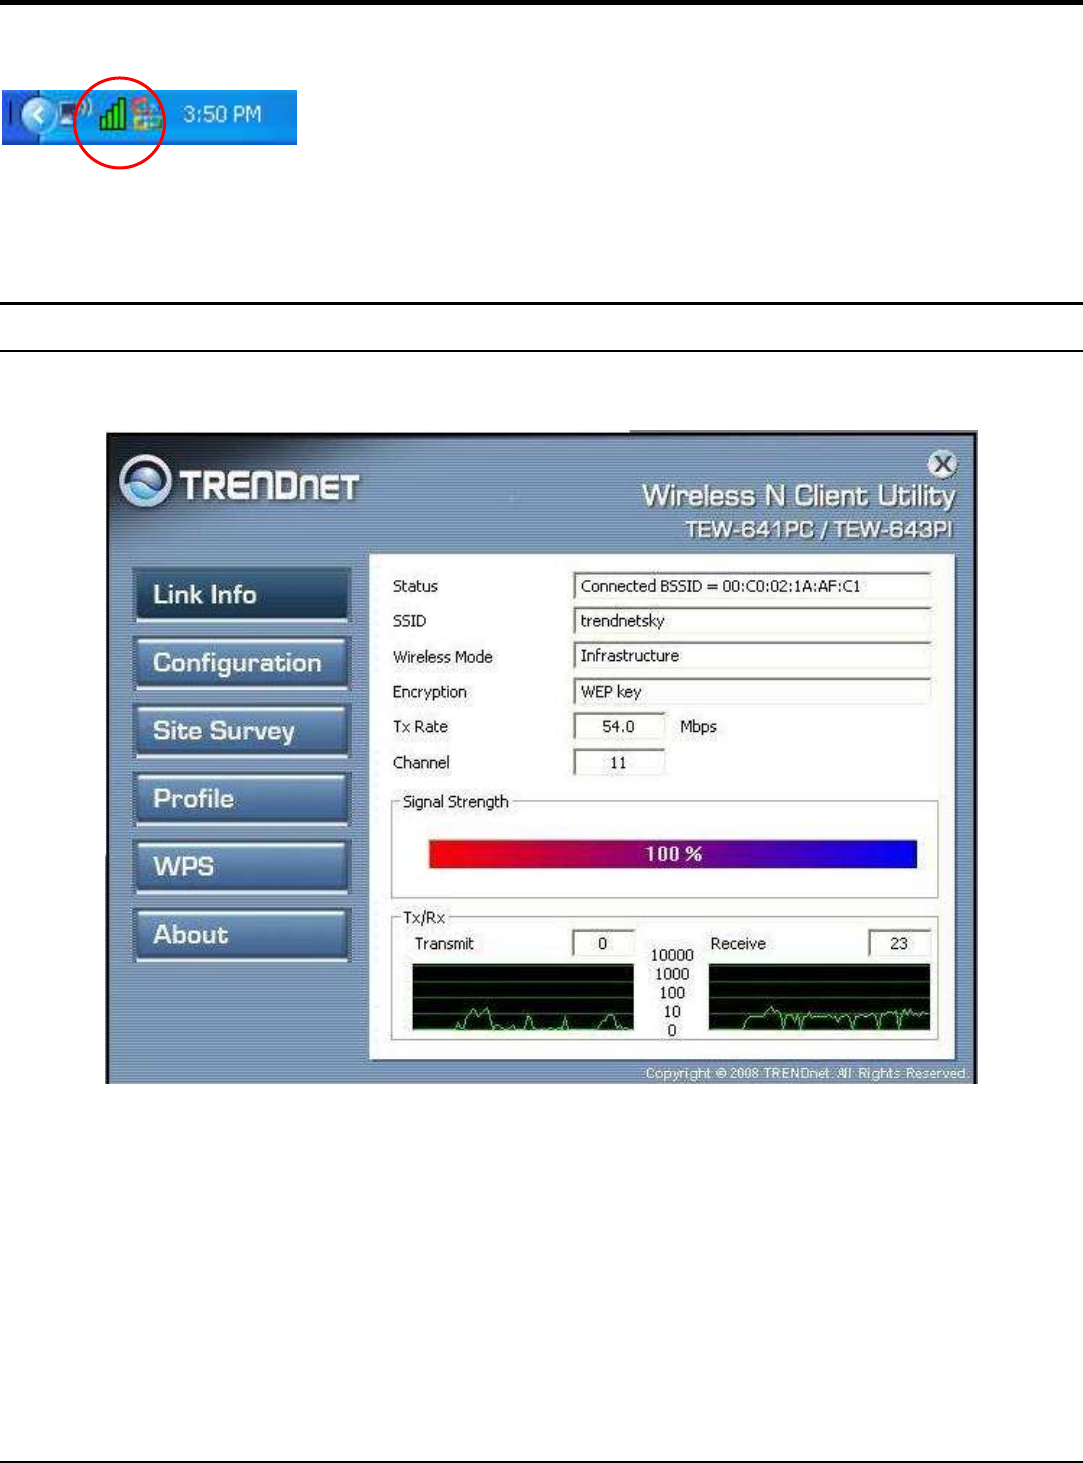Viewport: 1083px width, 1463px height.
Task: Click the 10000 graph scale value
Action: click(672, 955)
